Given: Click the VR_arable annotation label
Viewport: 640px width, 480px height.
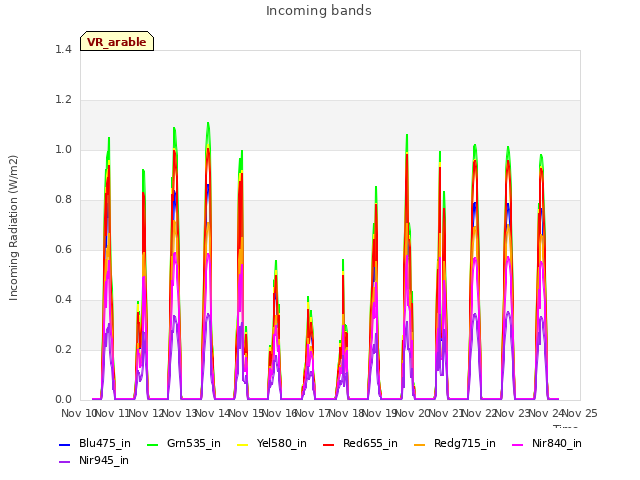Looking at the screenshot, I should coord(117,41).
